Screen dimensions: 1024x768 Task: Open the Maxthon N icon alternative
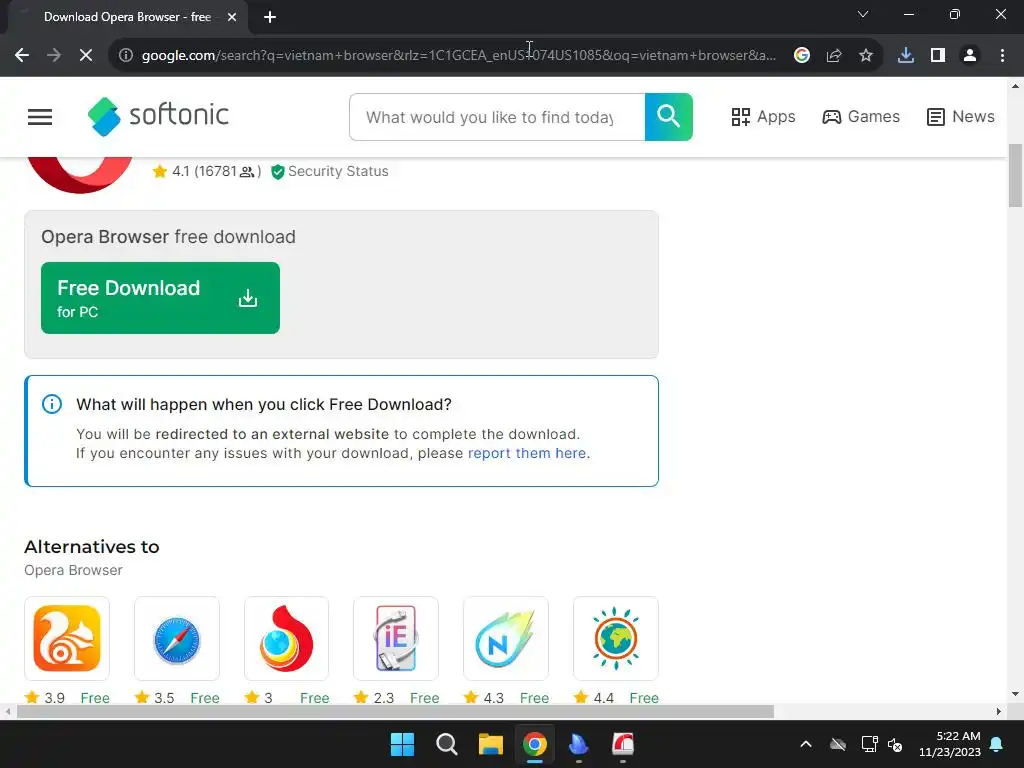[506, 638]
